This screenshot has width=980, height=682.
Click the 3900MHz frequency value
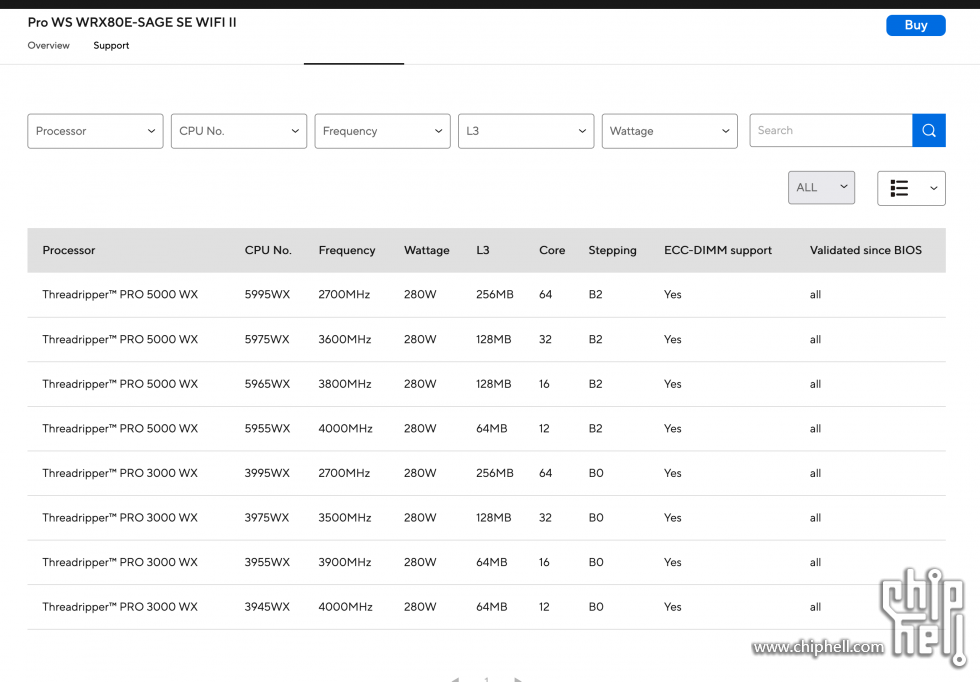pyautogui.click(x=344, y=563)
